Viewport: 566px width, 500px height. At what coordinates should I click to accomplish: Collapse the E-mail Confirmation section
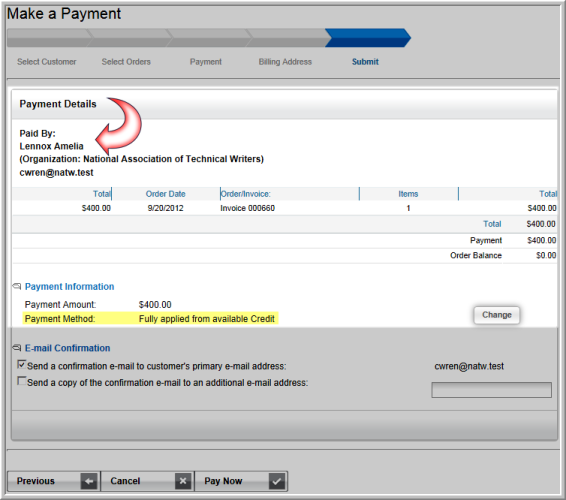tap(68, 348)
